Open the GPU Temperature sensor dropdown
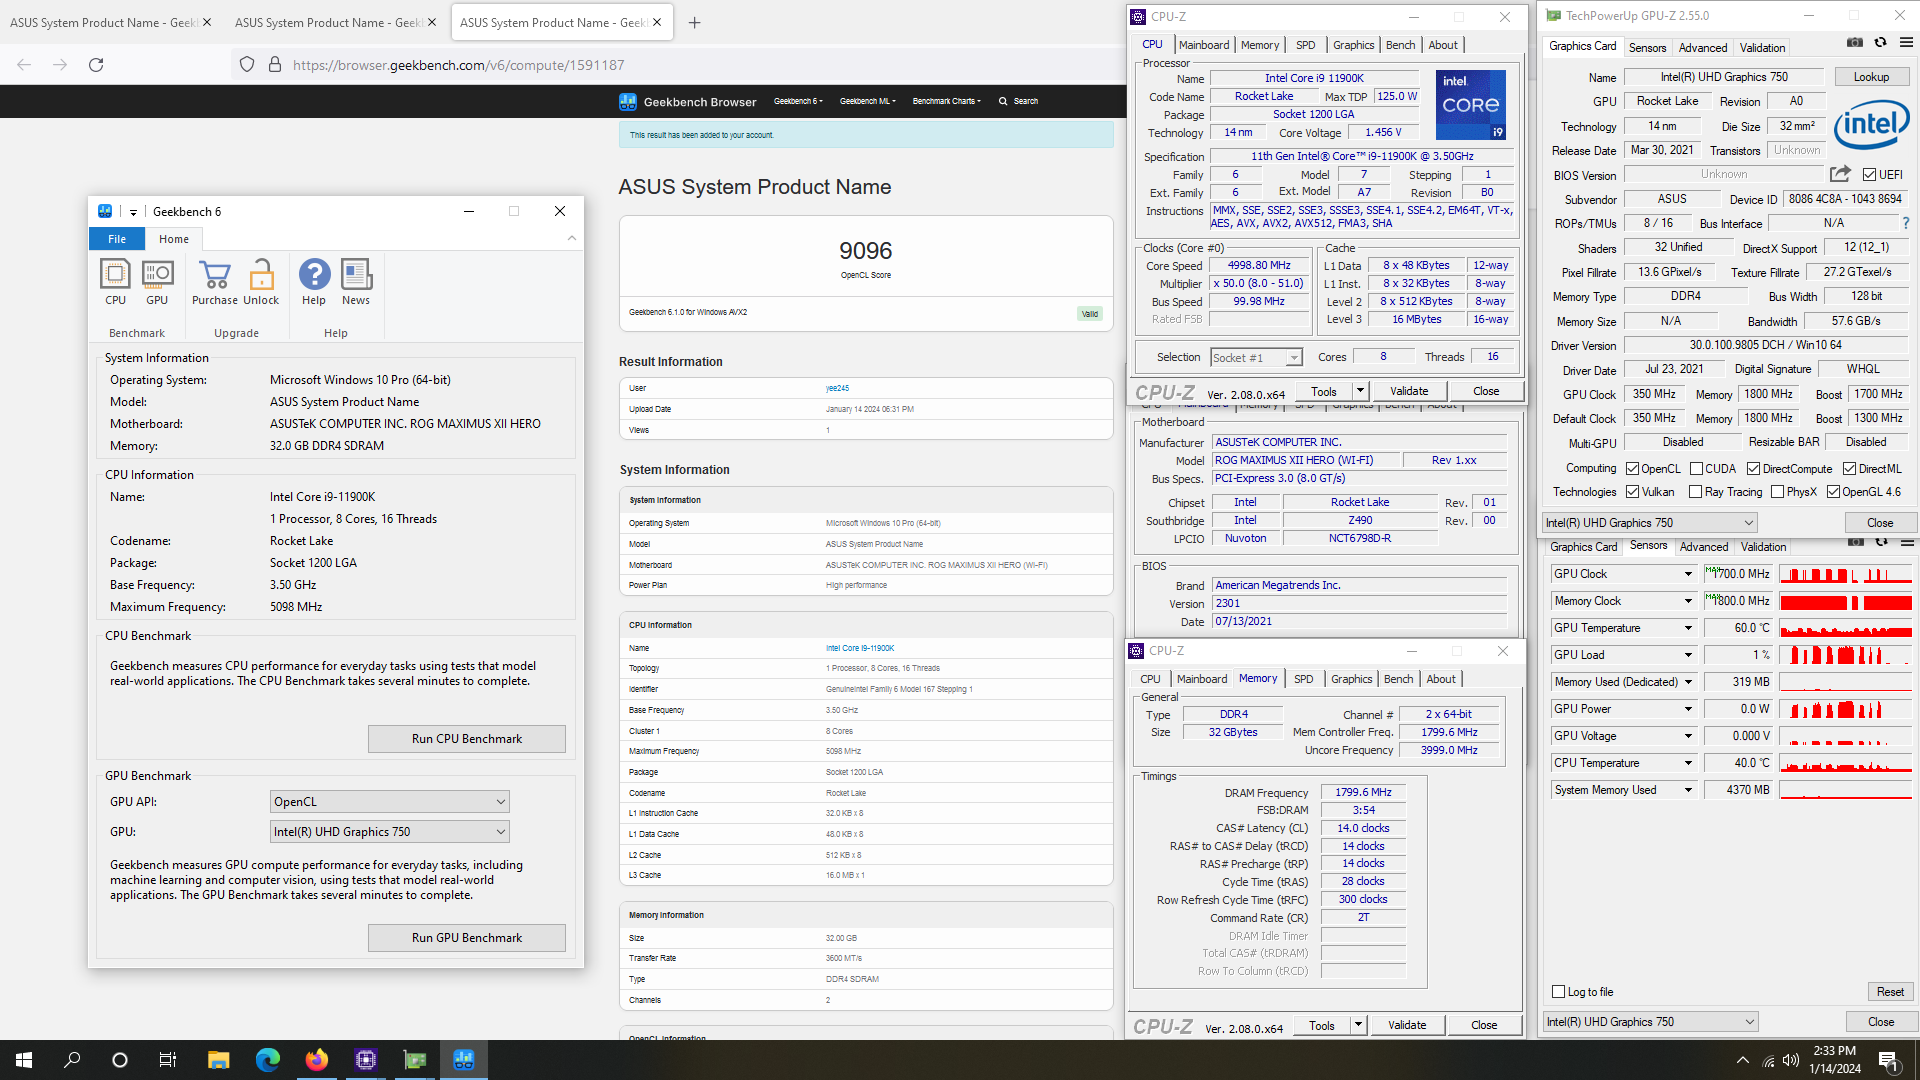Viewport: 1920px width, 1080px height. pyautogui.click(x=1688, y=628)
